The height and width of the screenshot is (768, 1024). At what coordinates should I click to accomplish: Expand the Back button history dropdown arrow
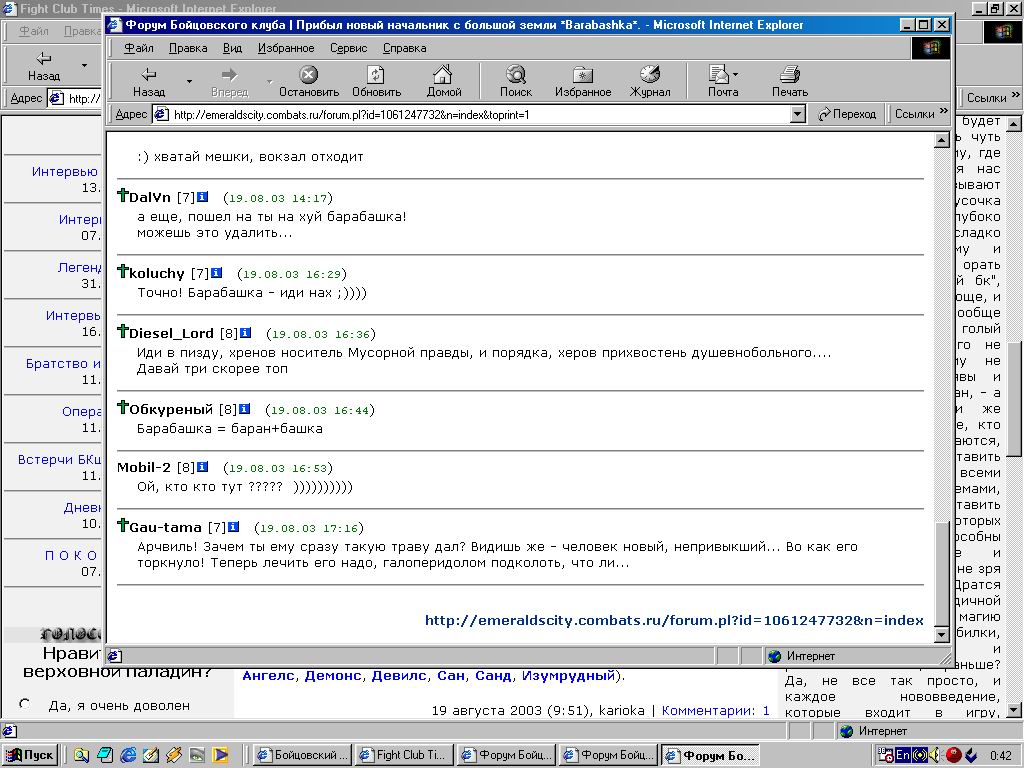[189, 82]
